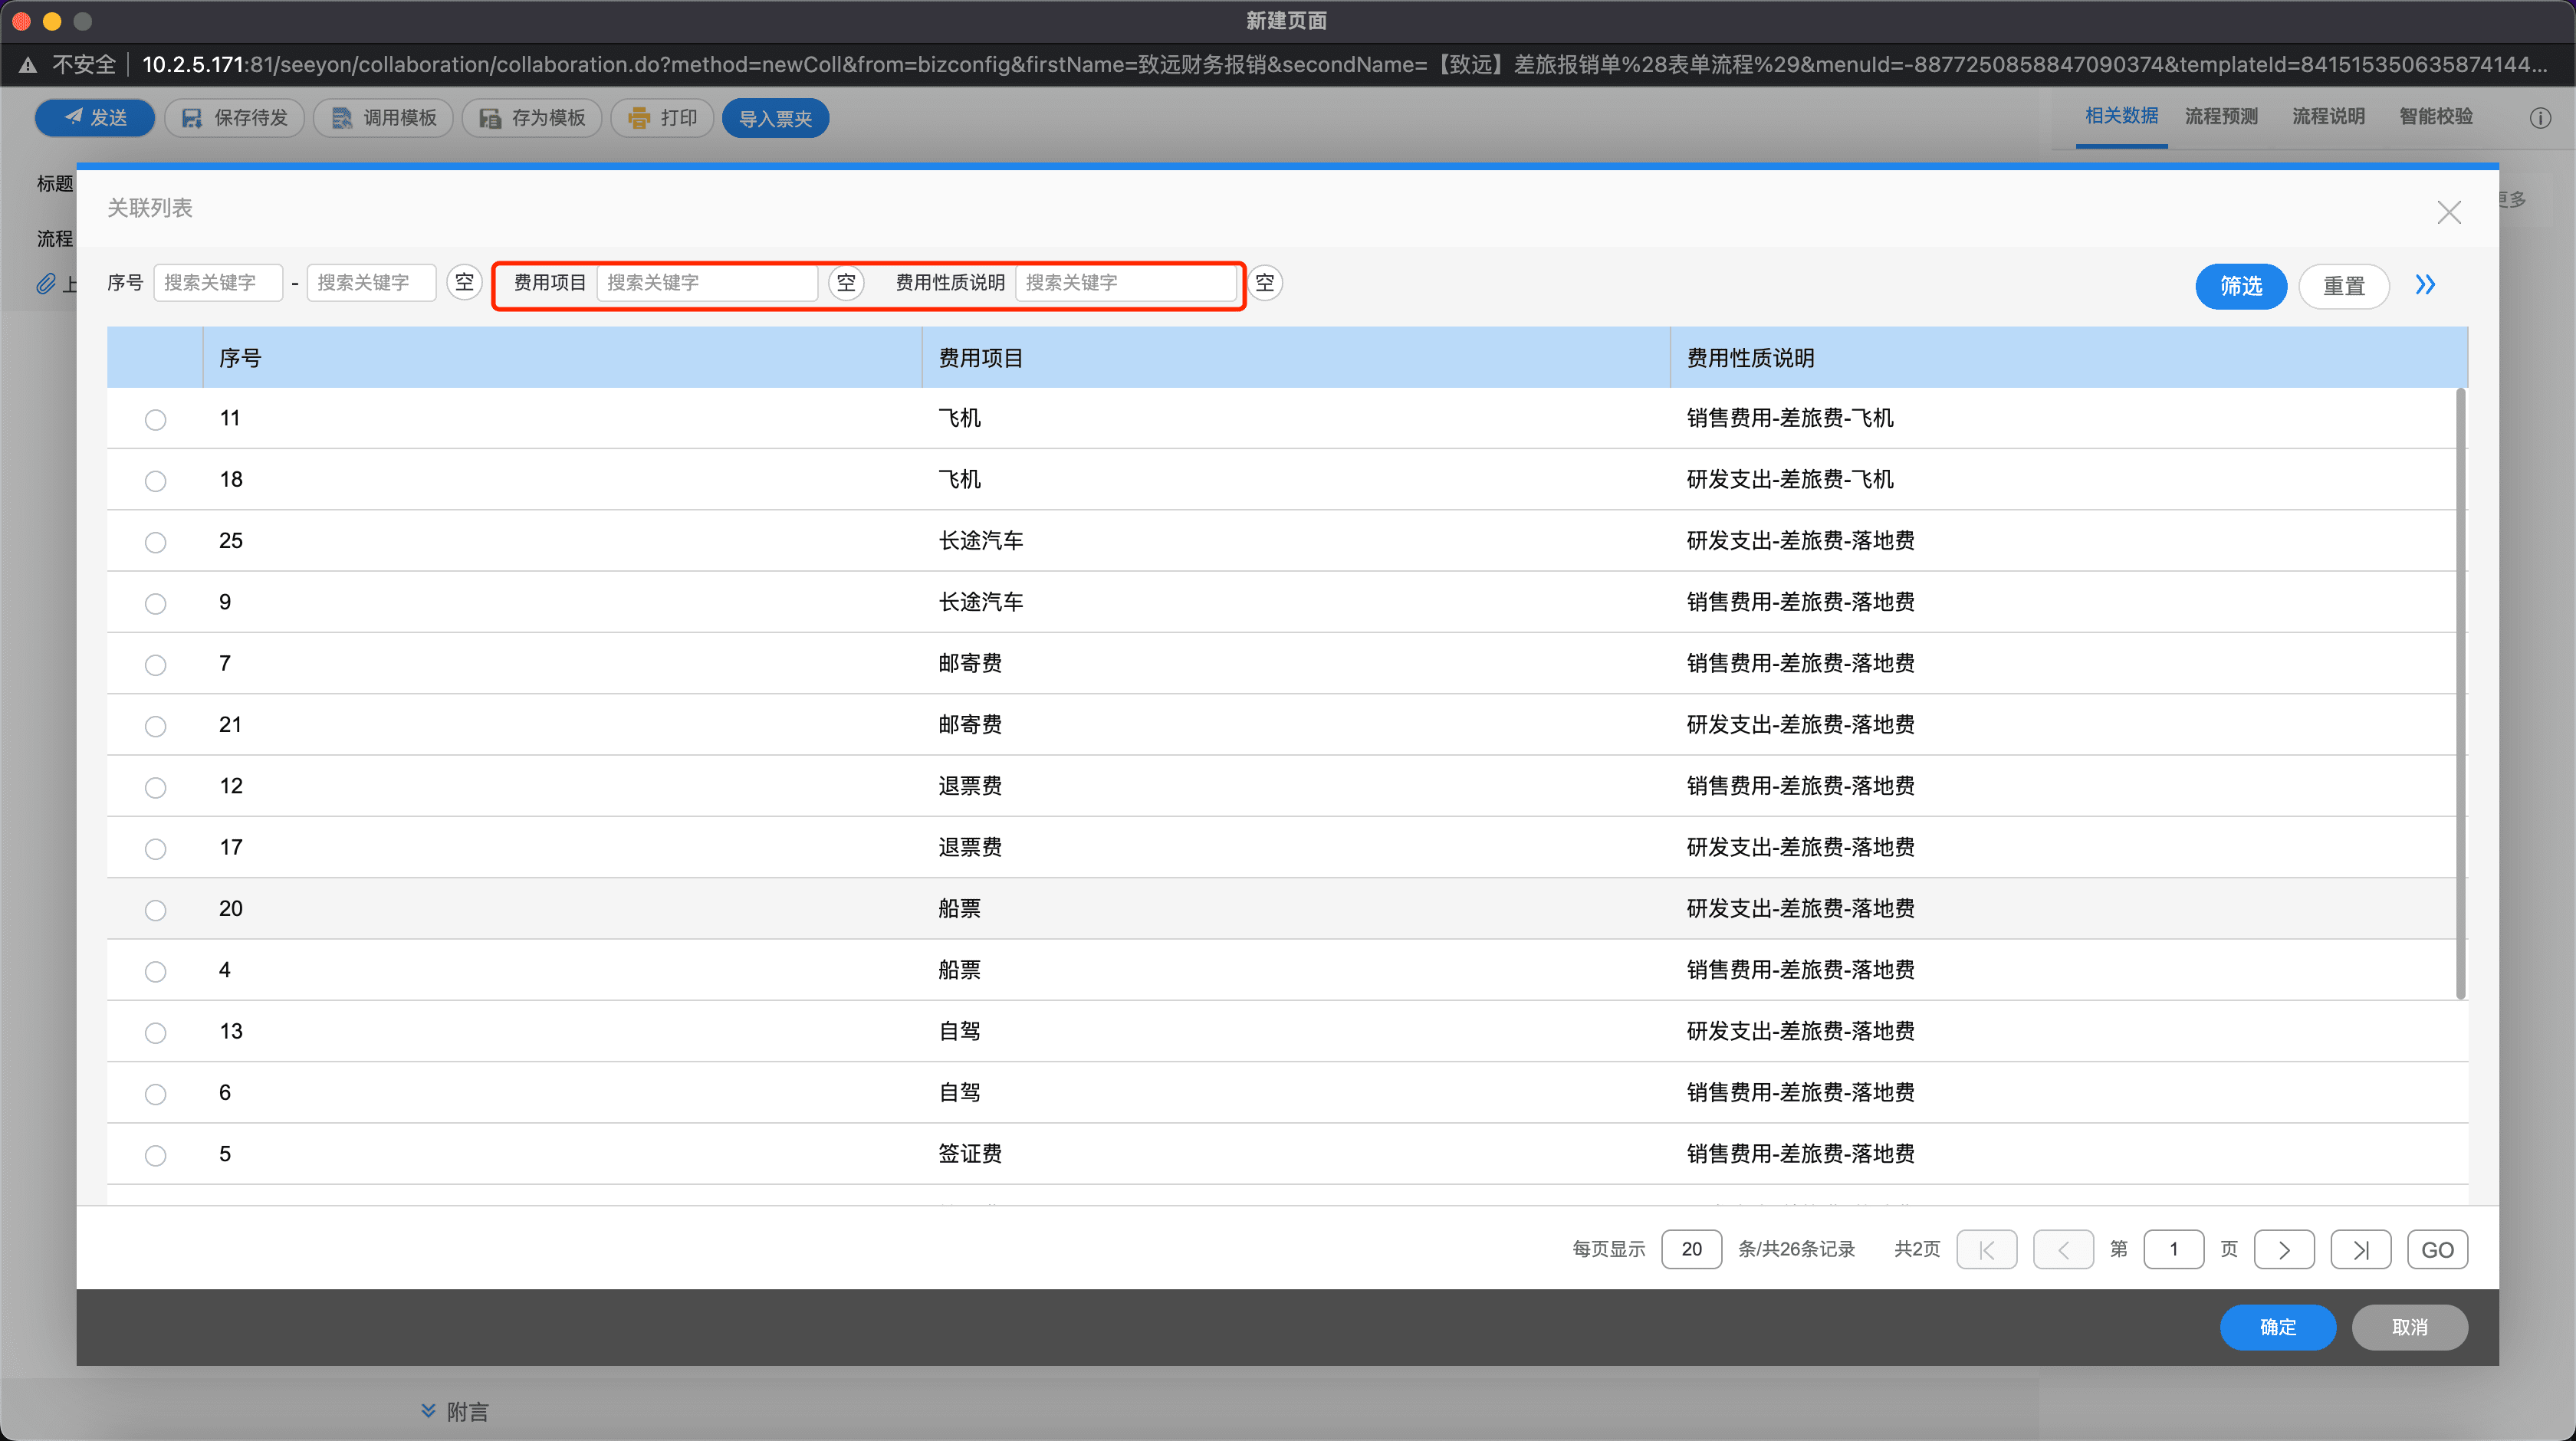The height and width of the screenshot is (1441, 2576).
Task: Select radio button for row 13 自驾
Action: (x=155, y=1033)
